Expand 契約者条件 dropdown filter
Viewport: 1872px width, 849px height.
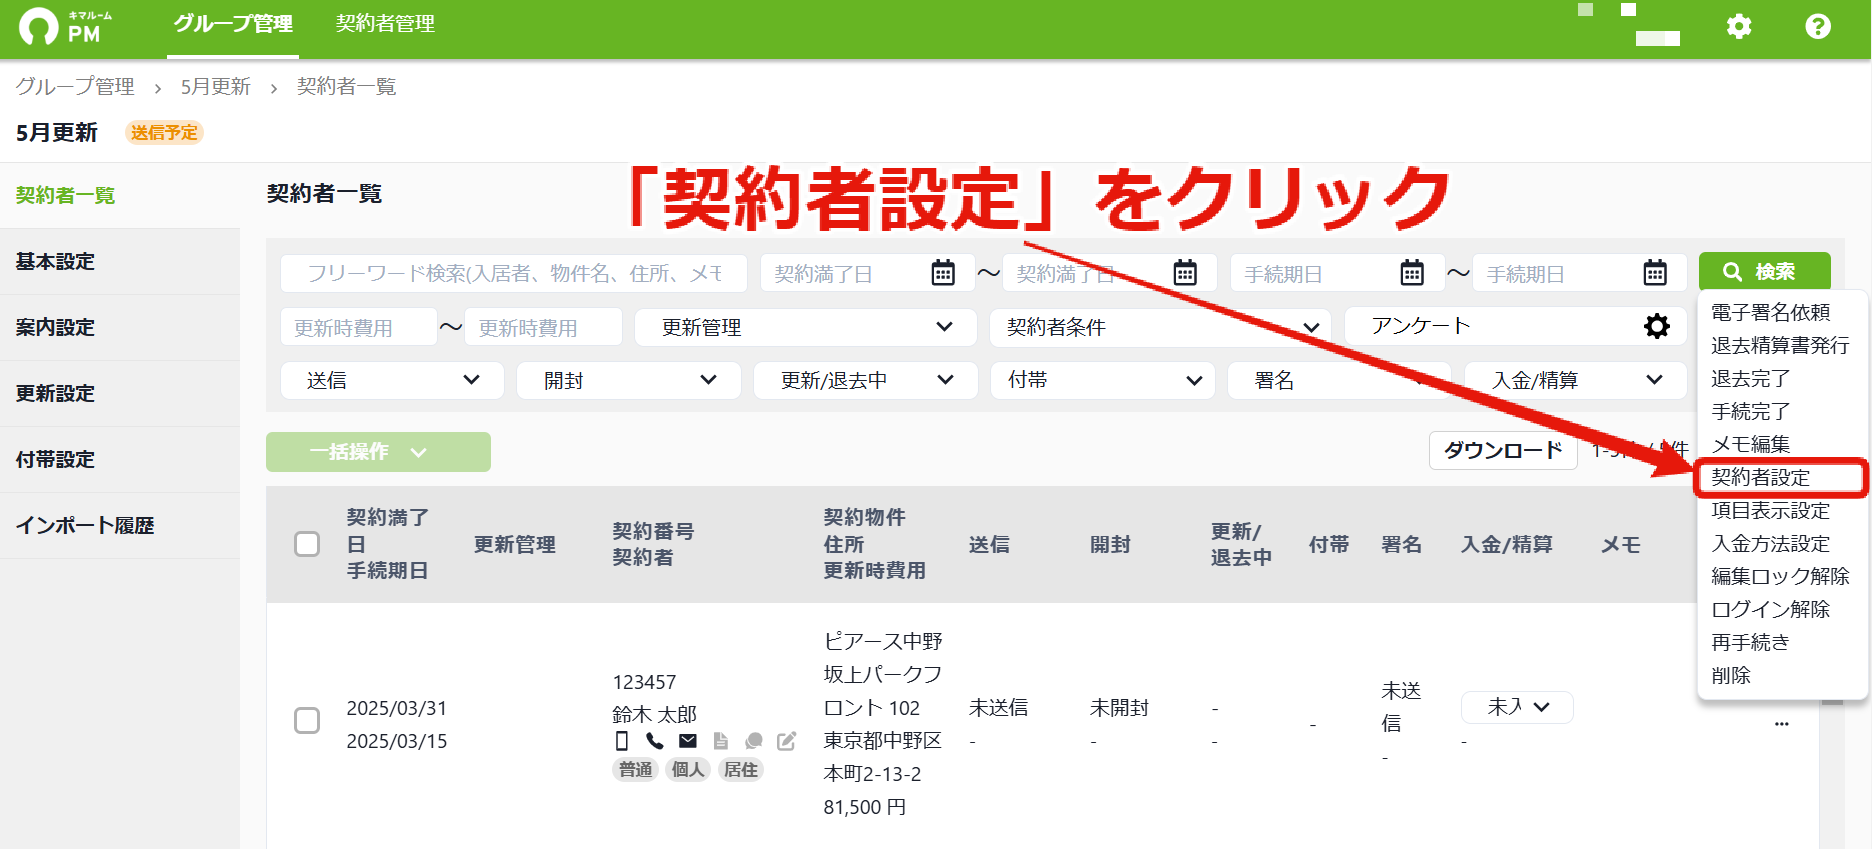1160,327
